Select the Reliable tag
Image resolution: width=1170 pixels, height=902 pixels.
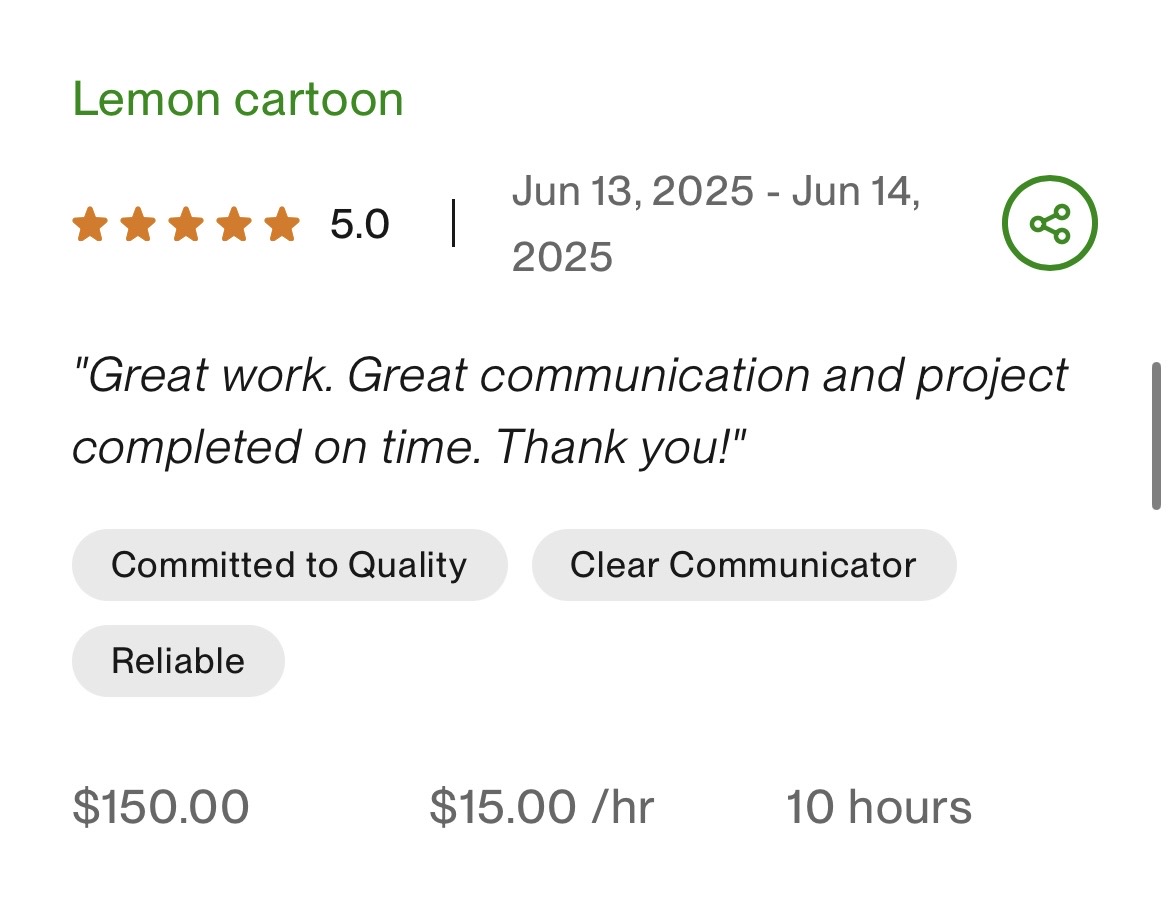click(178, 661)
